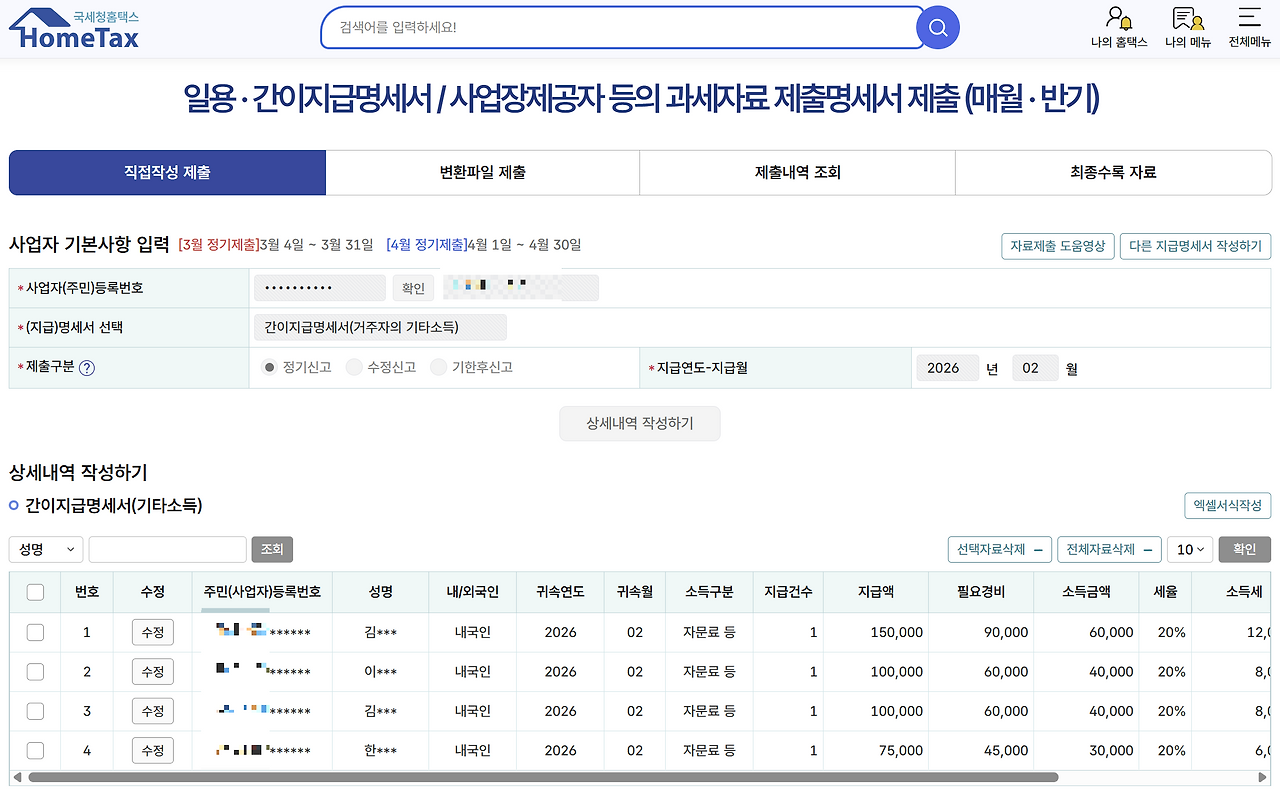Click 전체자료삭제 button
The image size is (1280, 792).
point(1109,549)
